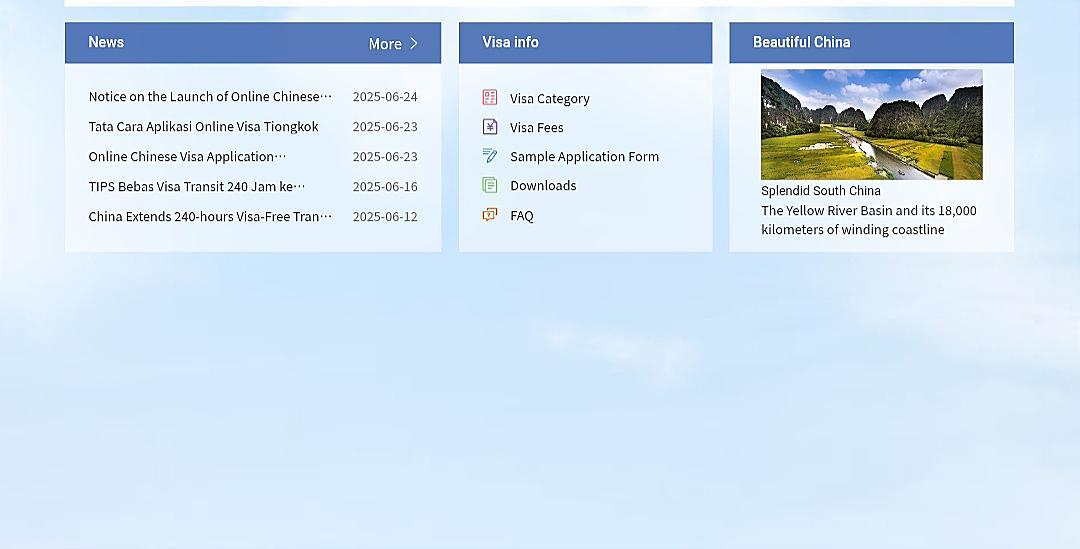Open TIPS Bebas Visa Transit 240 Jam article
This screenshot has height=549, width=1080.
point(197,186)
